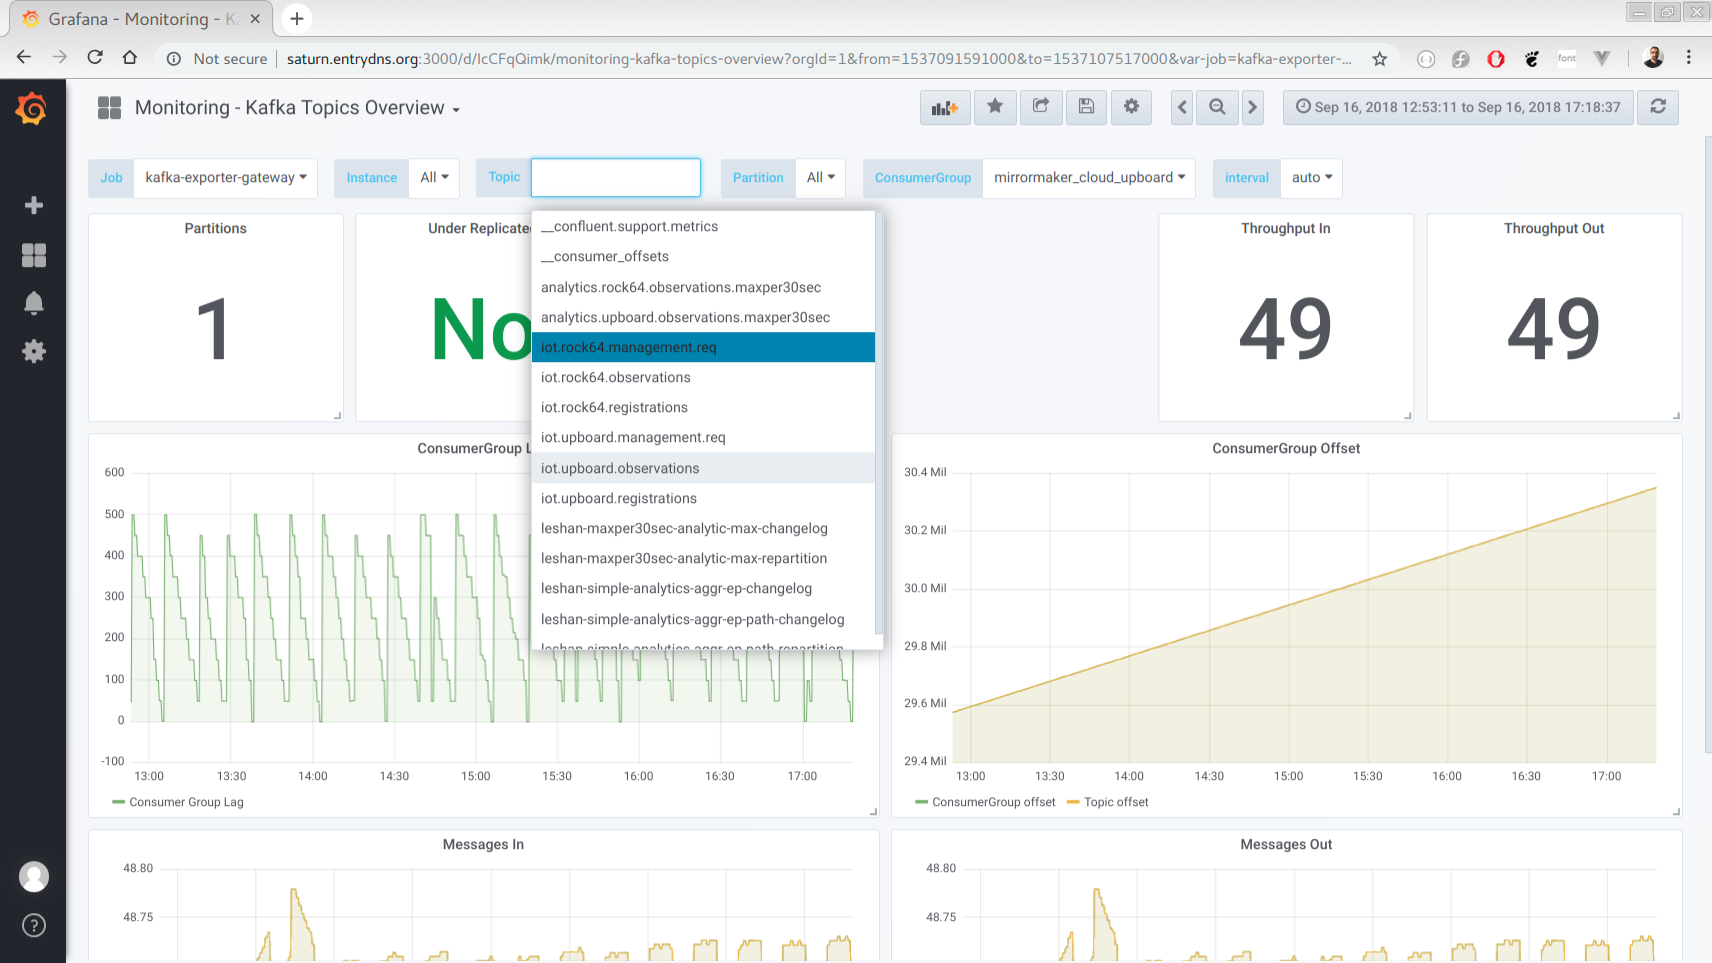Bookmark page with address bar star

point(1380,58)
